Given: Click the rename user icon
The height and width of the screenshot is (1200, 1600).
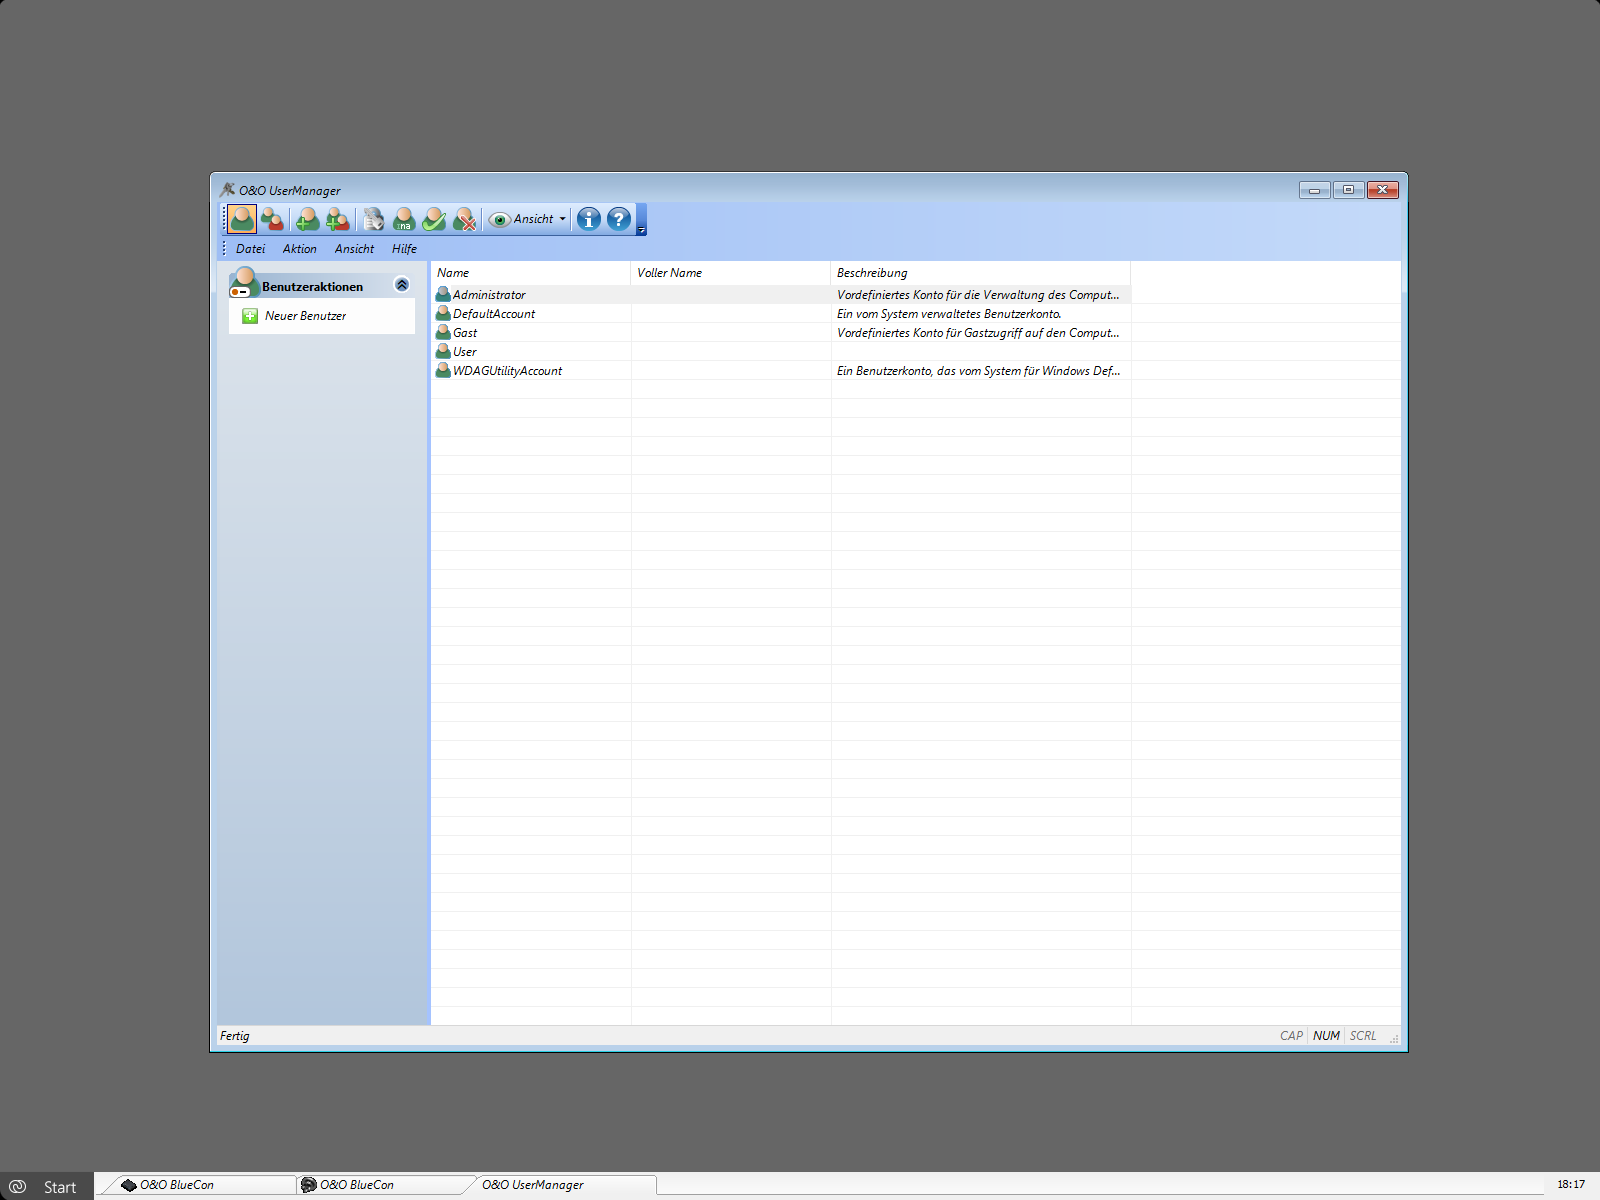Looking at the screenshot, I should (x=404, y=219).
